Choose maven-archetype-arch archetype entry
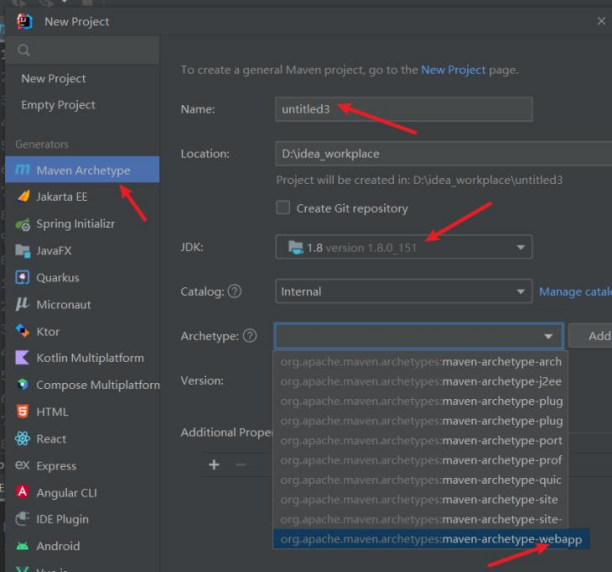The height and width of the screenshot is (572, 612). point(421,362)
